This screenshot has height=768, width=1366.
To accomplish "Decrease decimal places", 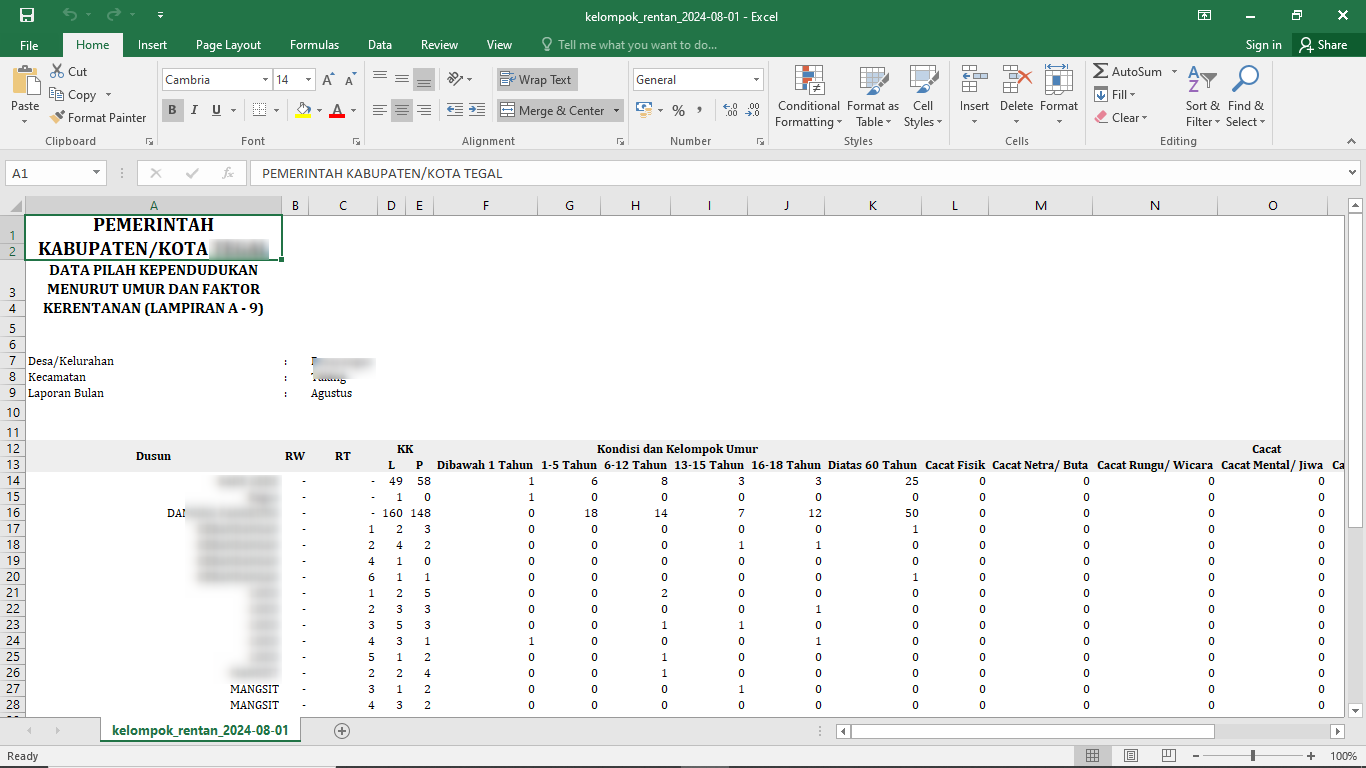I will [x=752, y=110].
